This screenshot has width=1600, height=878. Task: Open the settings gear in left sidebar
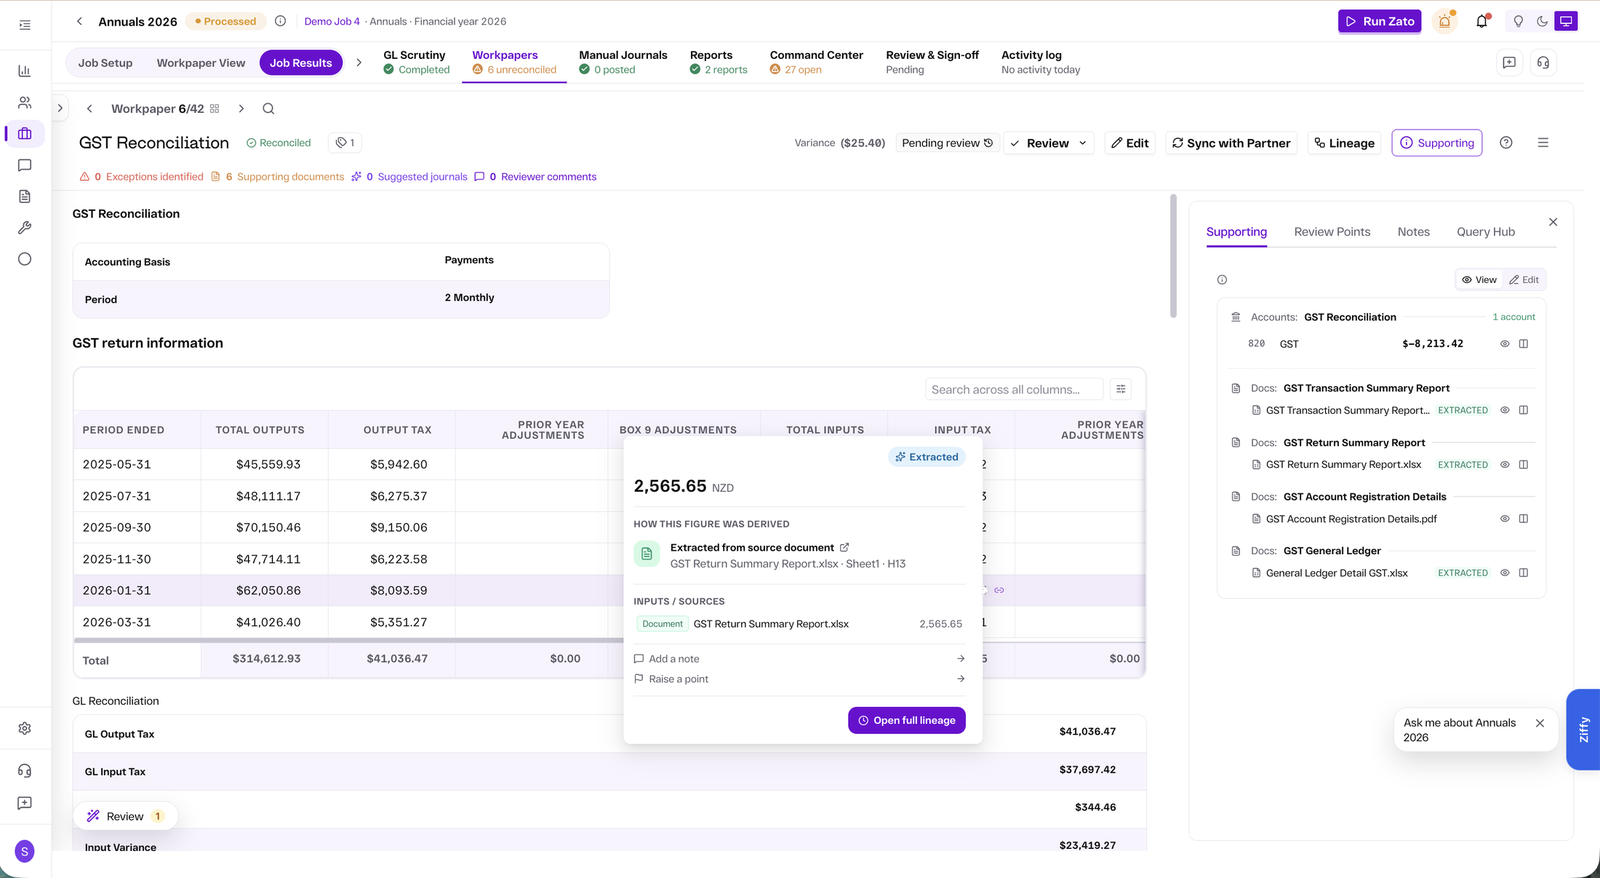coord(25,728)
